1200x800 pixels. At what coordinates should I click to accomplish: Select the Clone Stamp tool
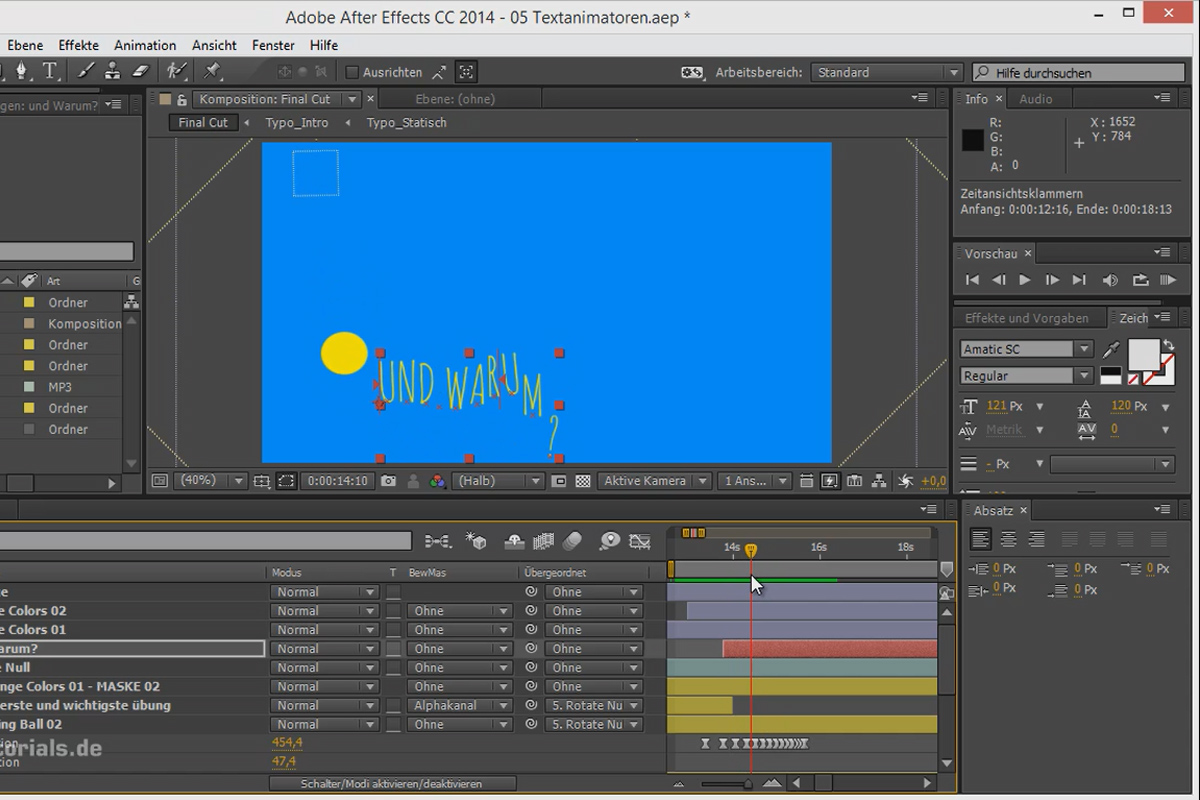tap(113, 71)
